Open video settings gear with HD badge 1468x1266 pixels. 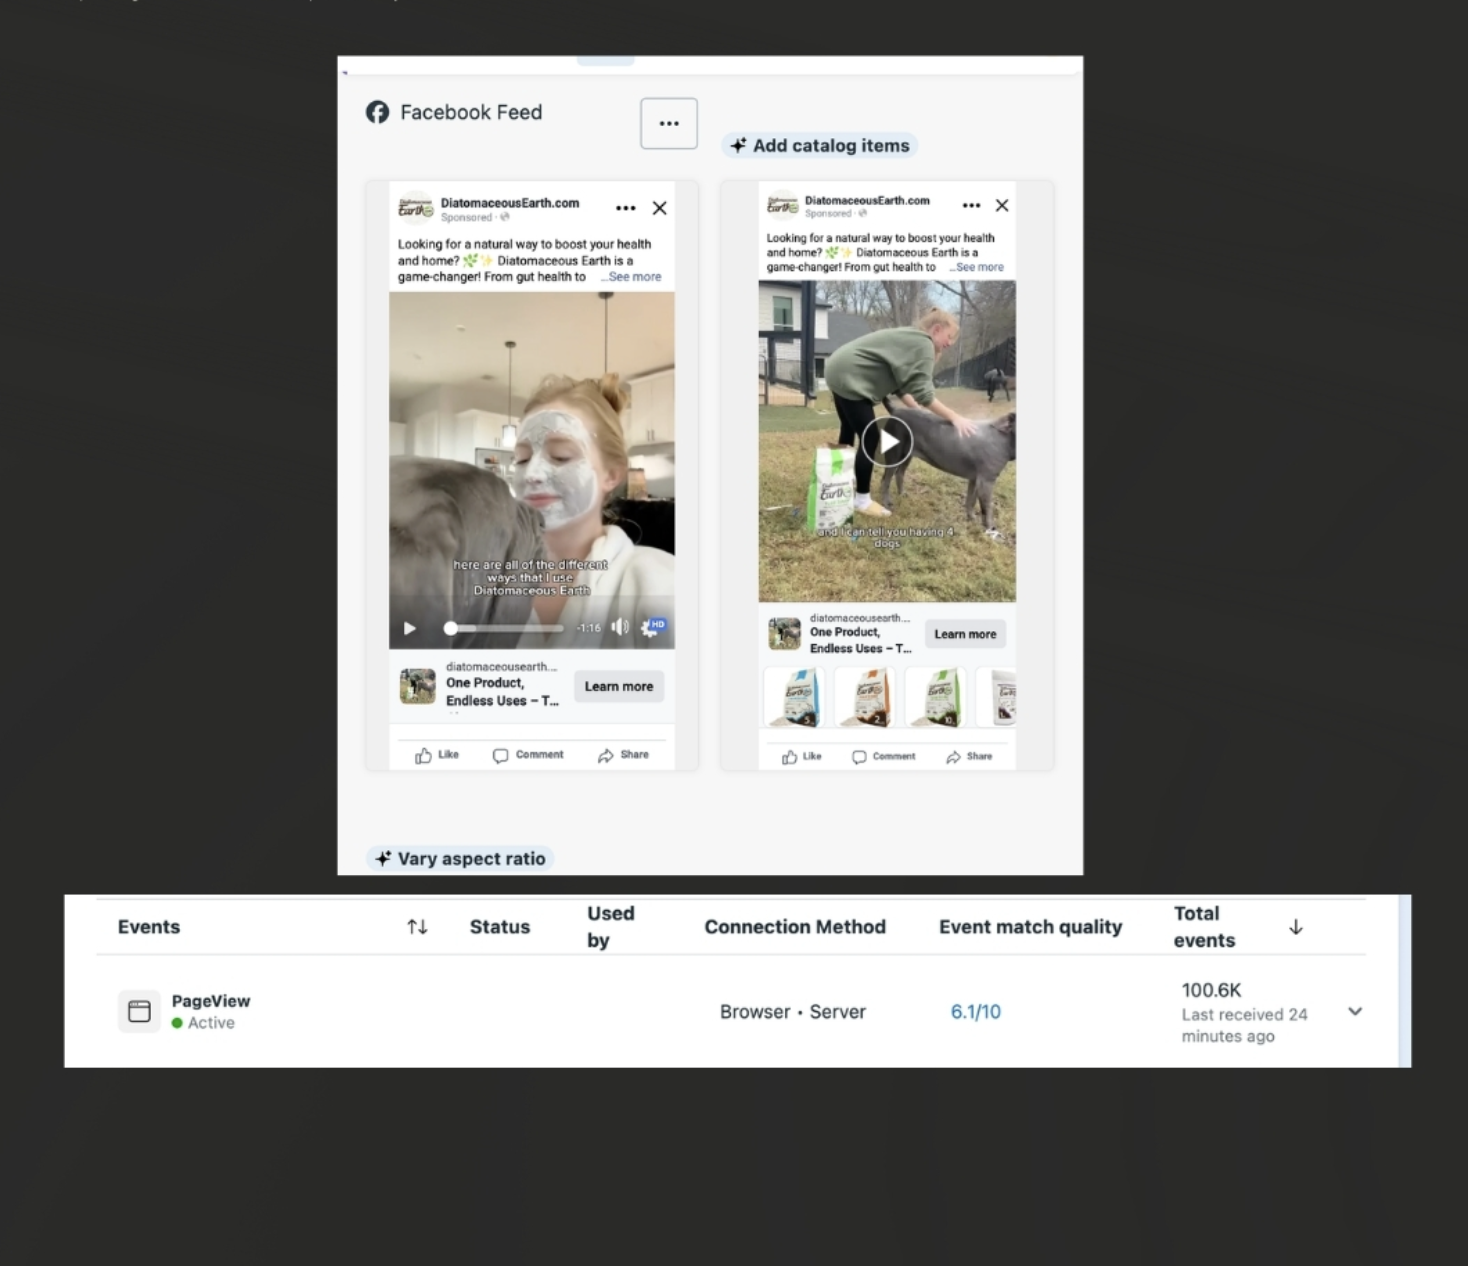click(652, 627)
